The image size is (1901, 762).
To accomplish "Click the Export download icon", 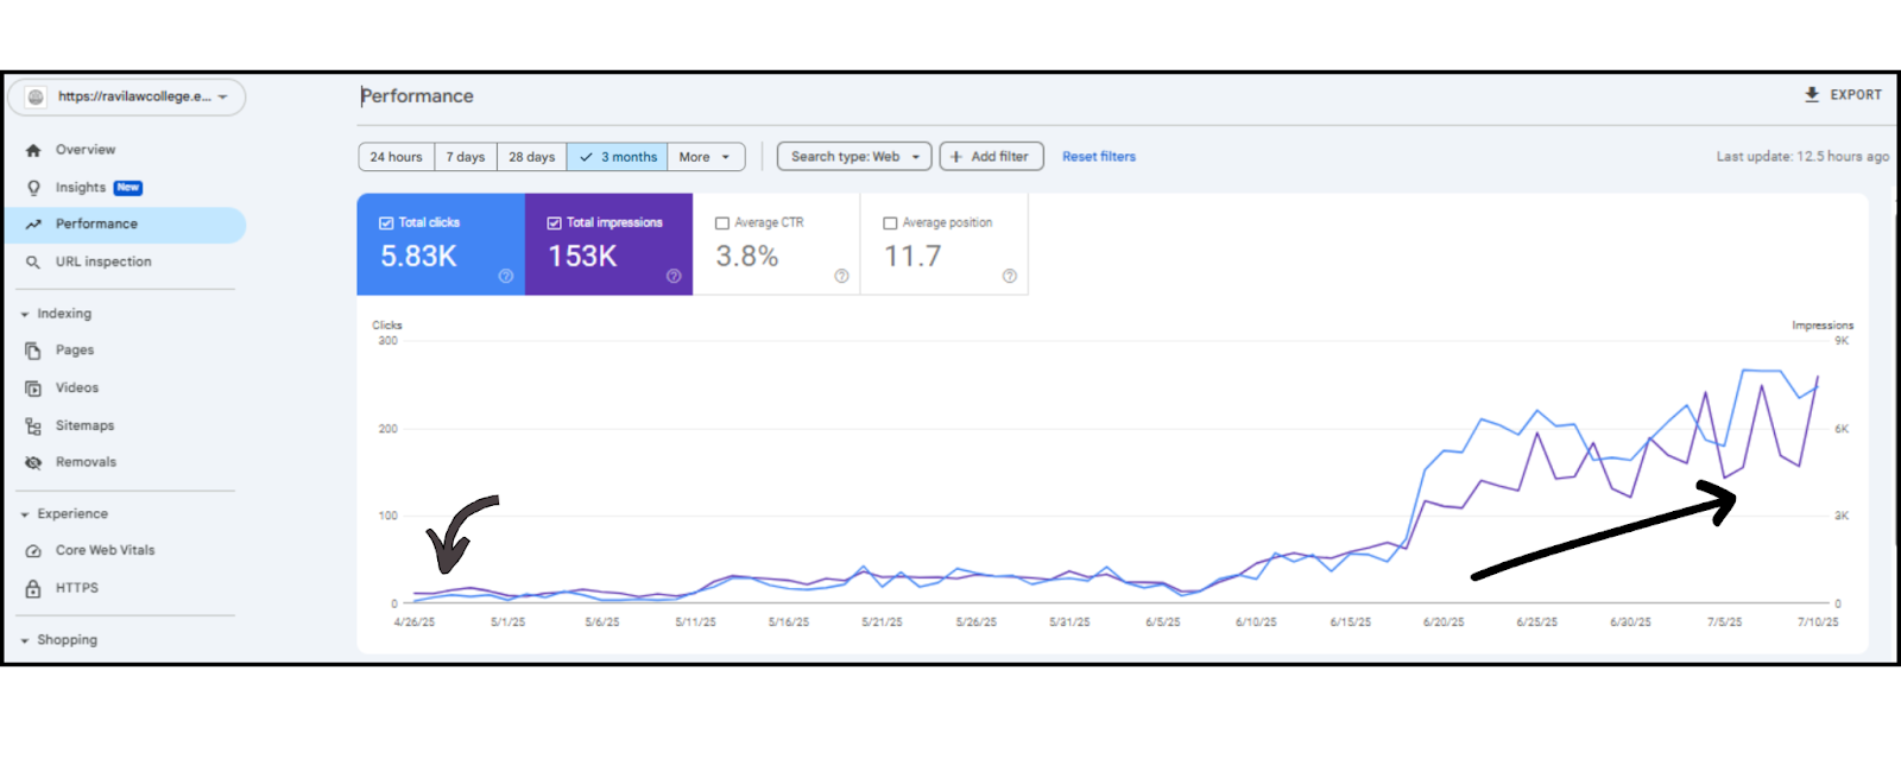I will (x=1811, y=95).
